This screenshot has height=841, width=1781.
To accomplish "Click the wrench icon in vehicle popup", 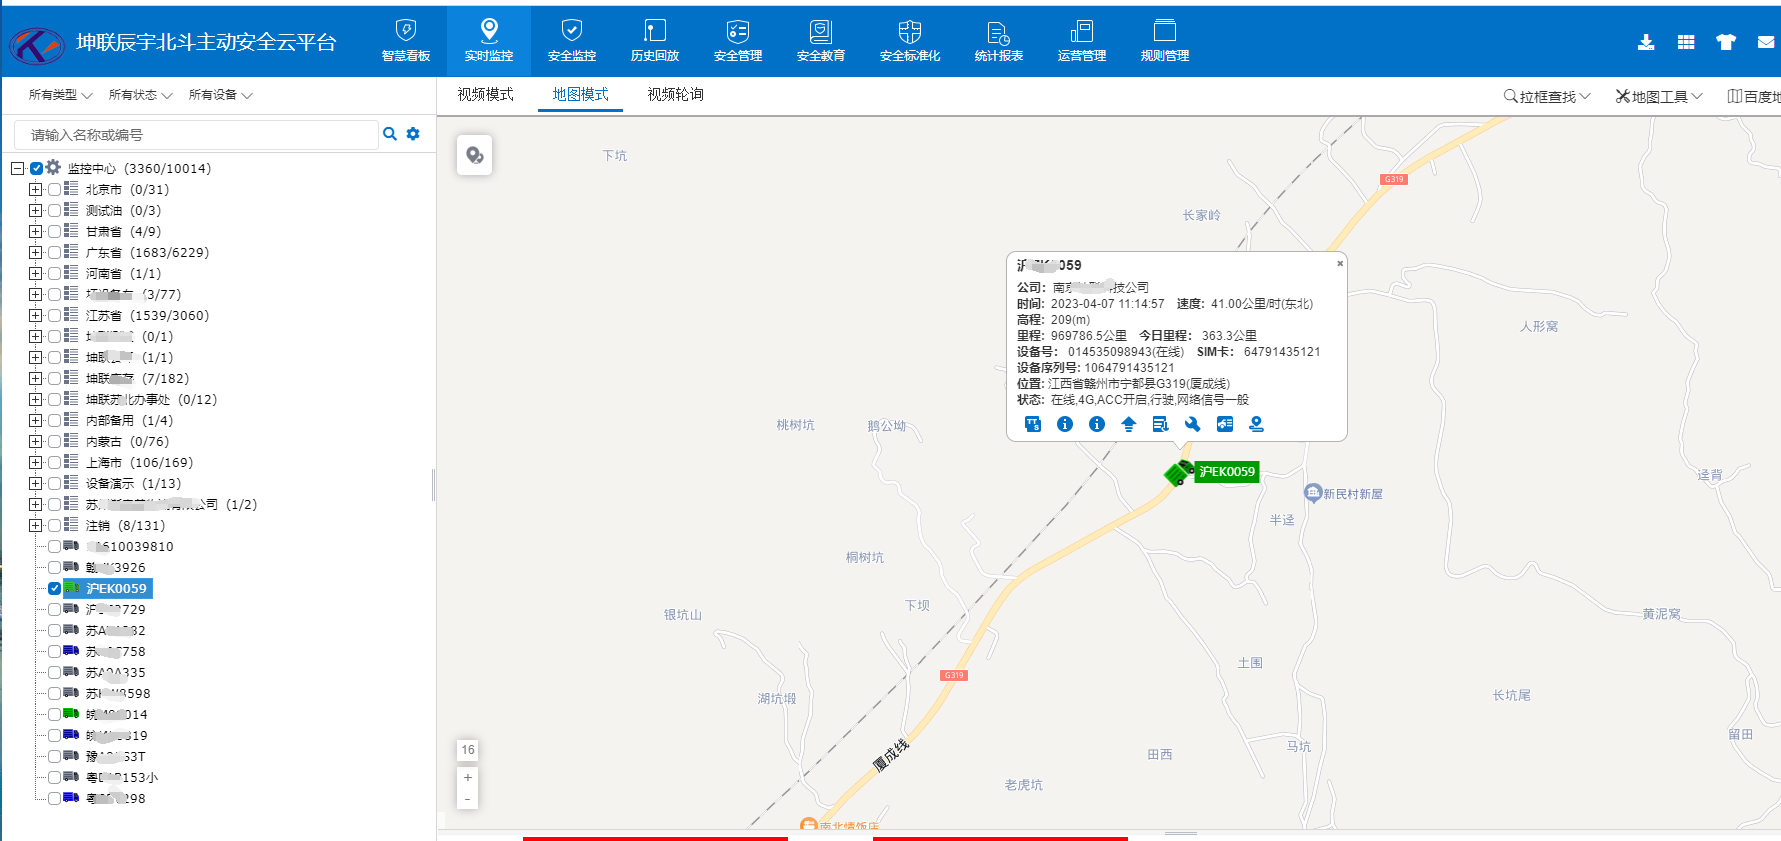I will 1192,424.
